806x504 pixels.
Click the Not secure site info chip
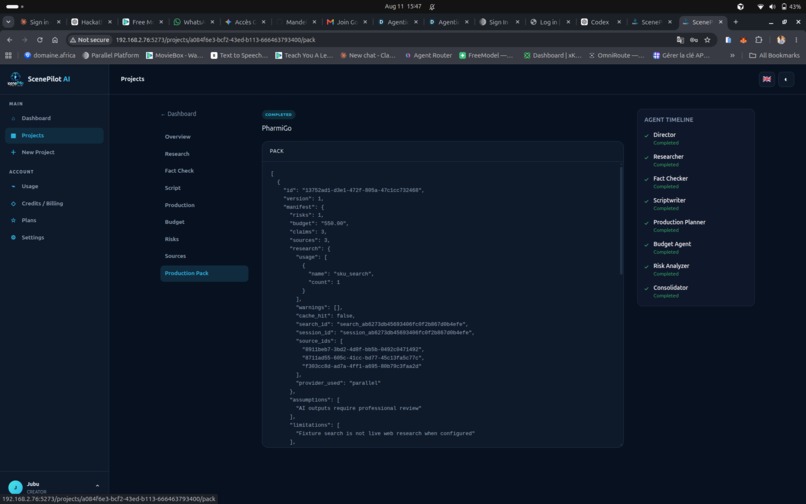click(x=90, y=40)
